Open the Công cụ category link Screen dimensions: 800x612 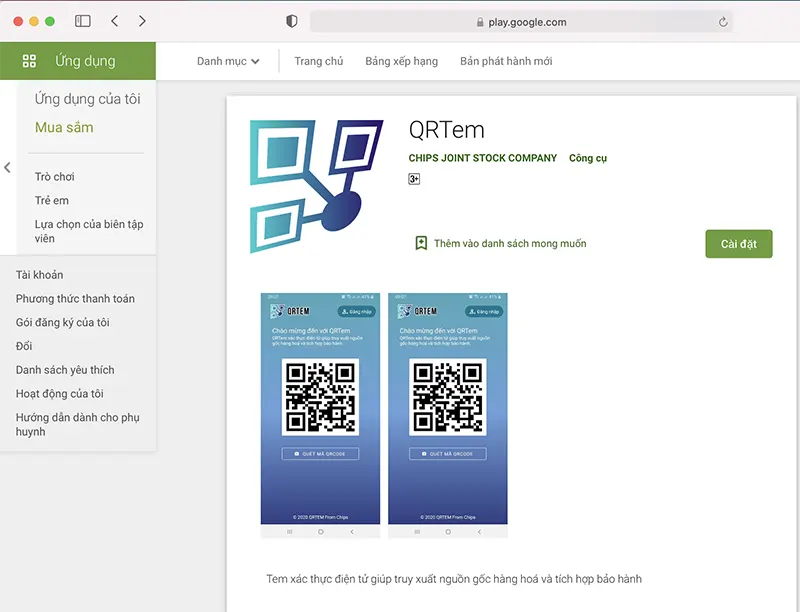[588, 158]
